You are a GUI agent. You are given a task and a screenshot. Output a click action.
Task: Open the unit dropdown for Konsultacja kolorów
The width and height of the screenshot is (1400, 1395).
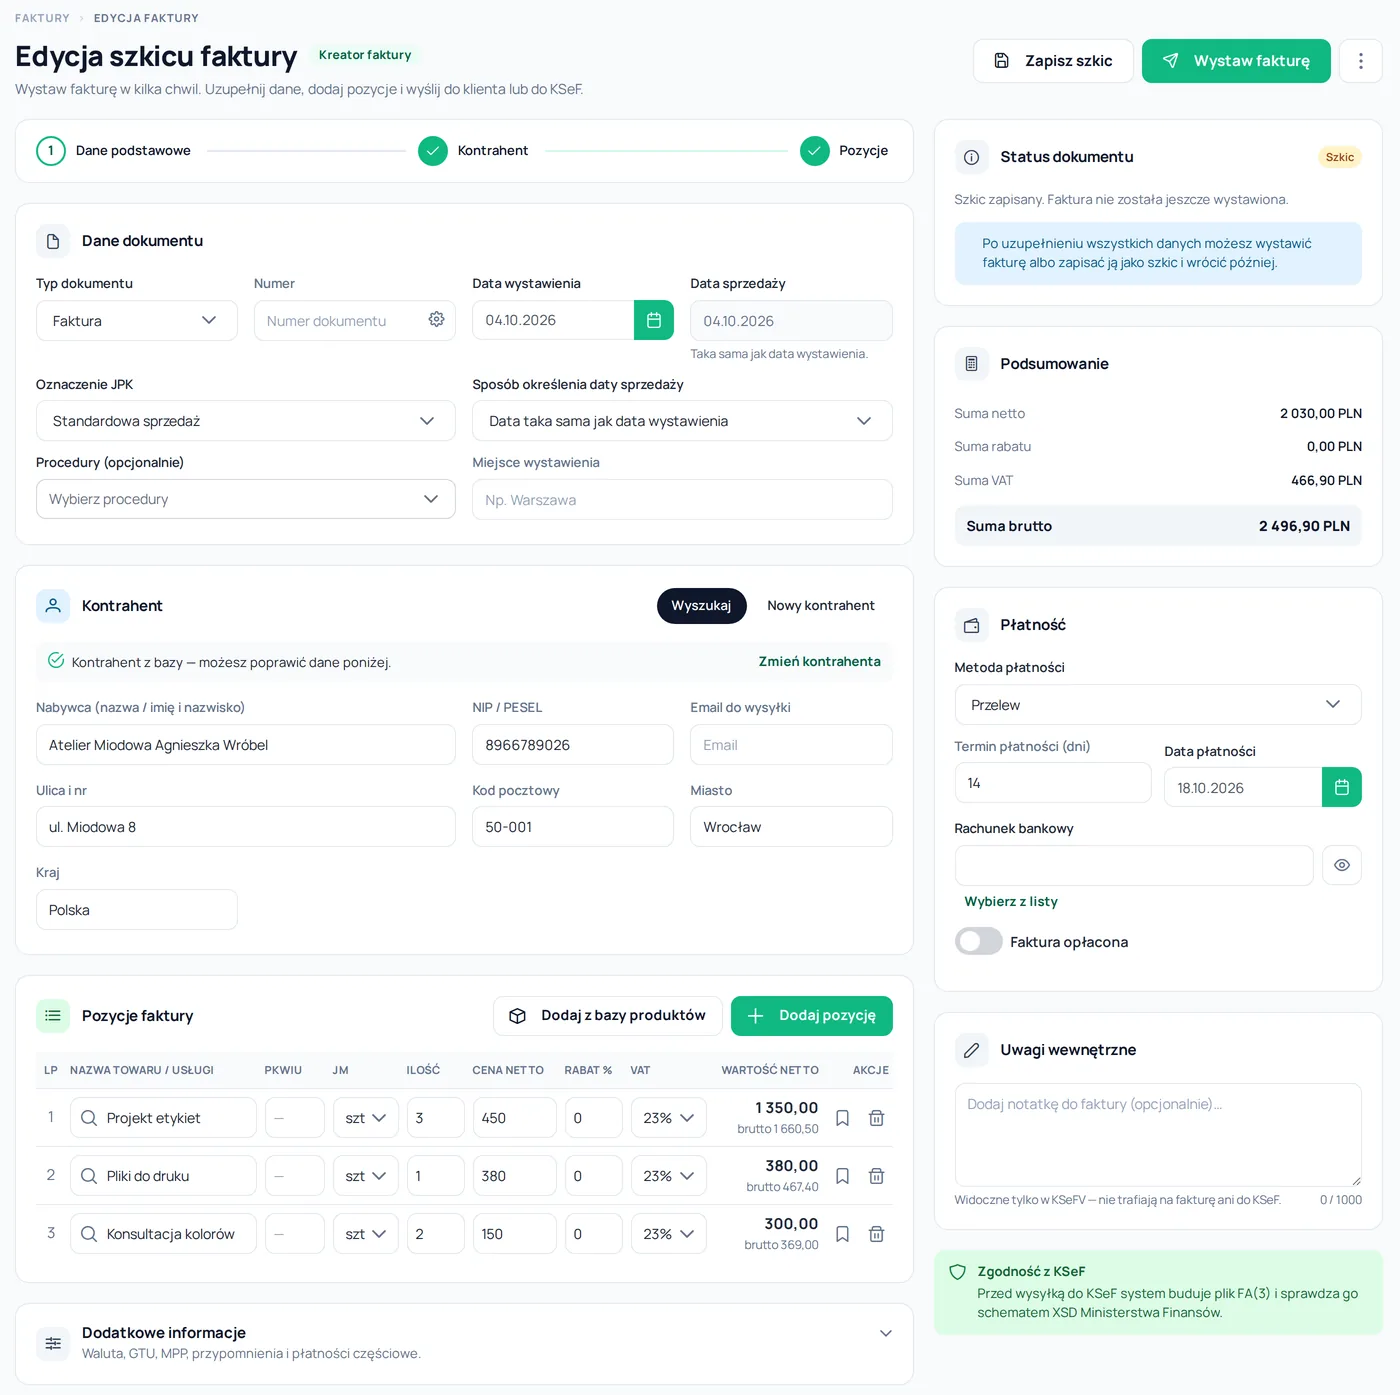(x=366, y=1234)
